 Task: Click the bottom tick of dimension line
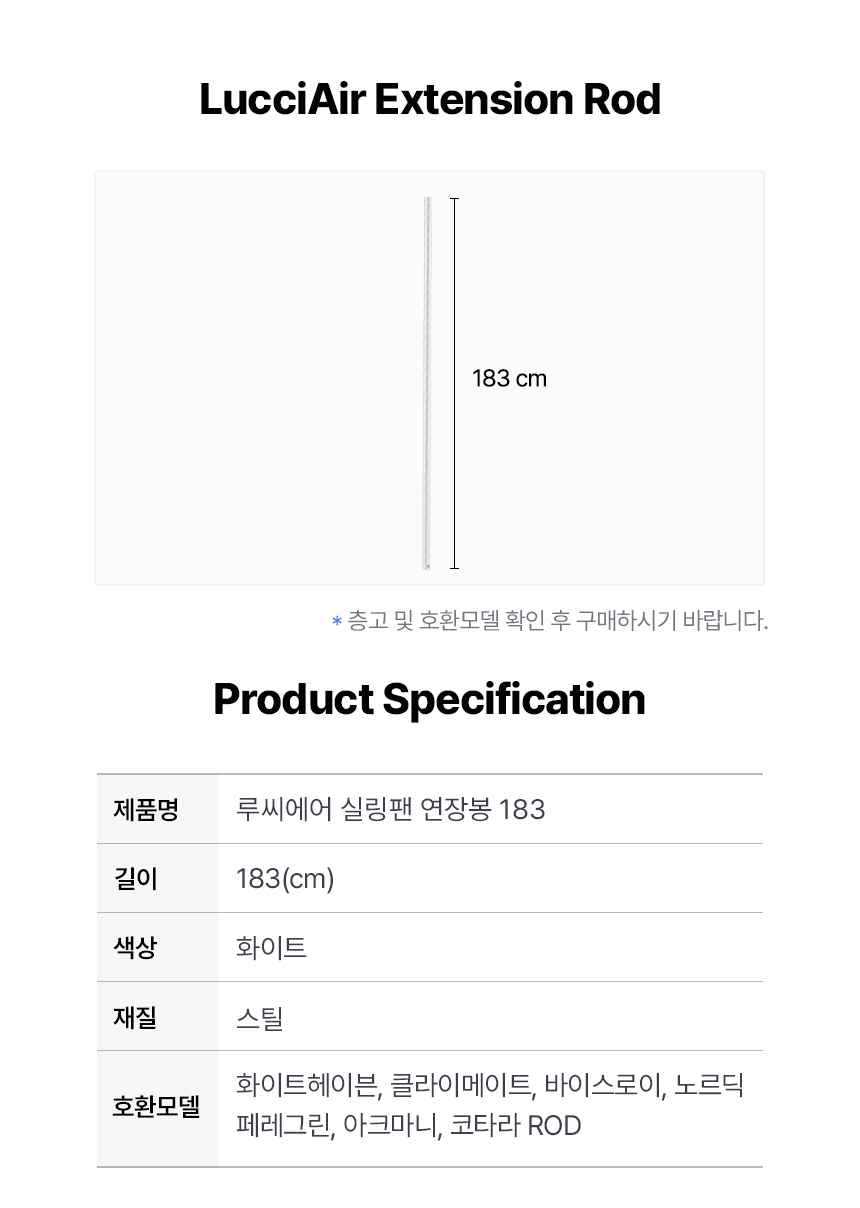pos(454,569)
